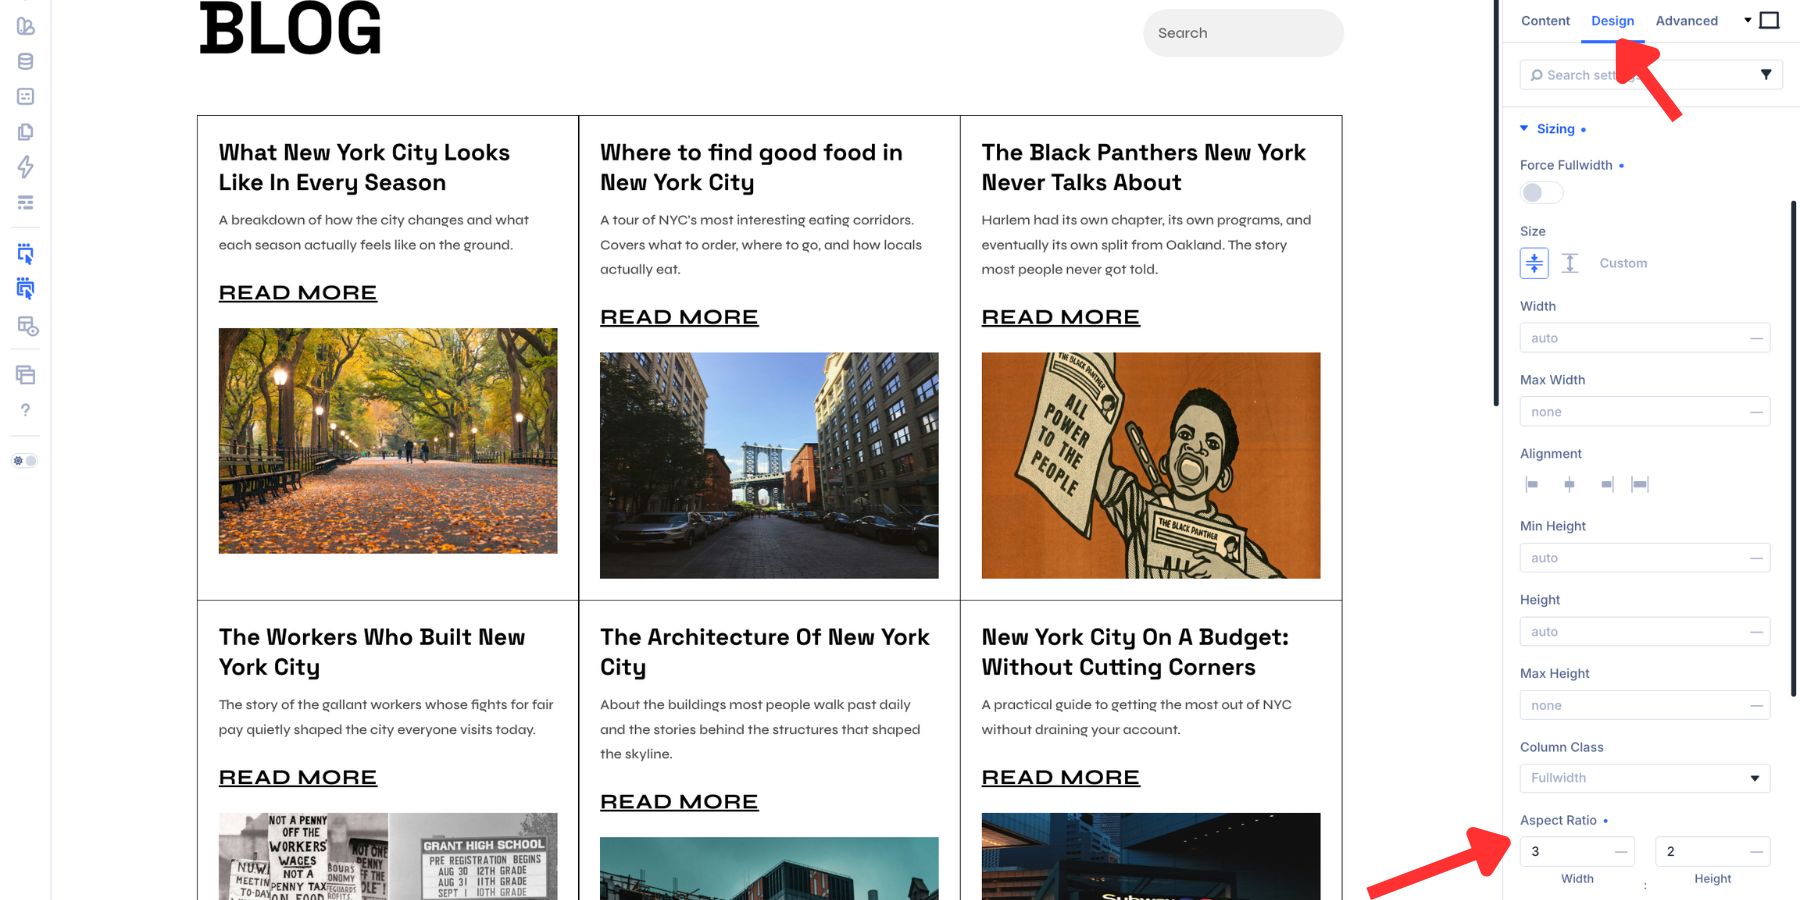Image resolution: width=1800 pixels, height=900 pixels.
Task: Select the stacked-frame element picker tool
Action: 25,289
